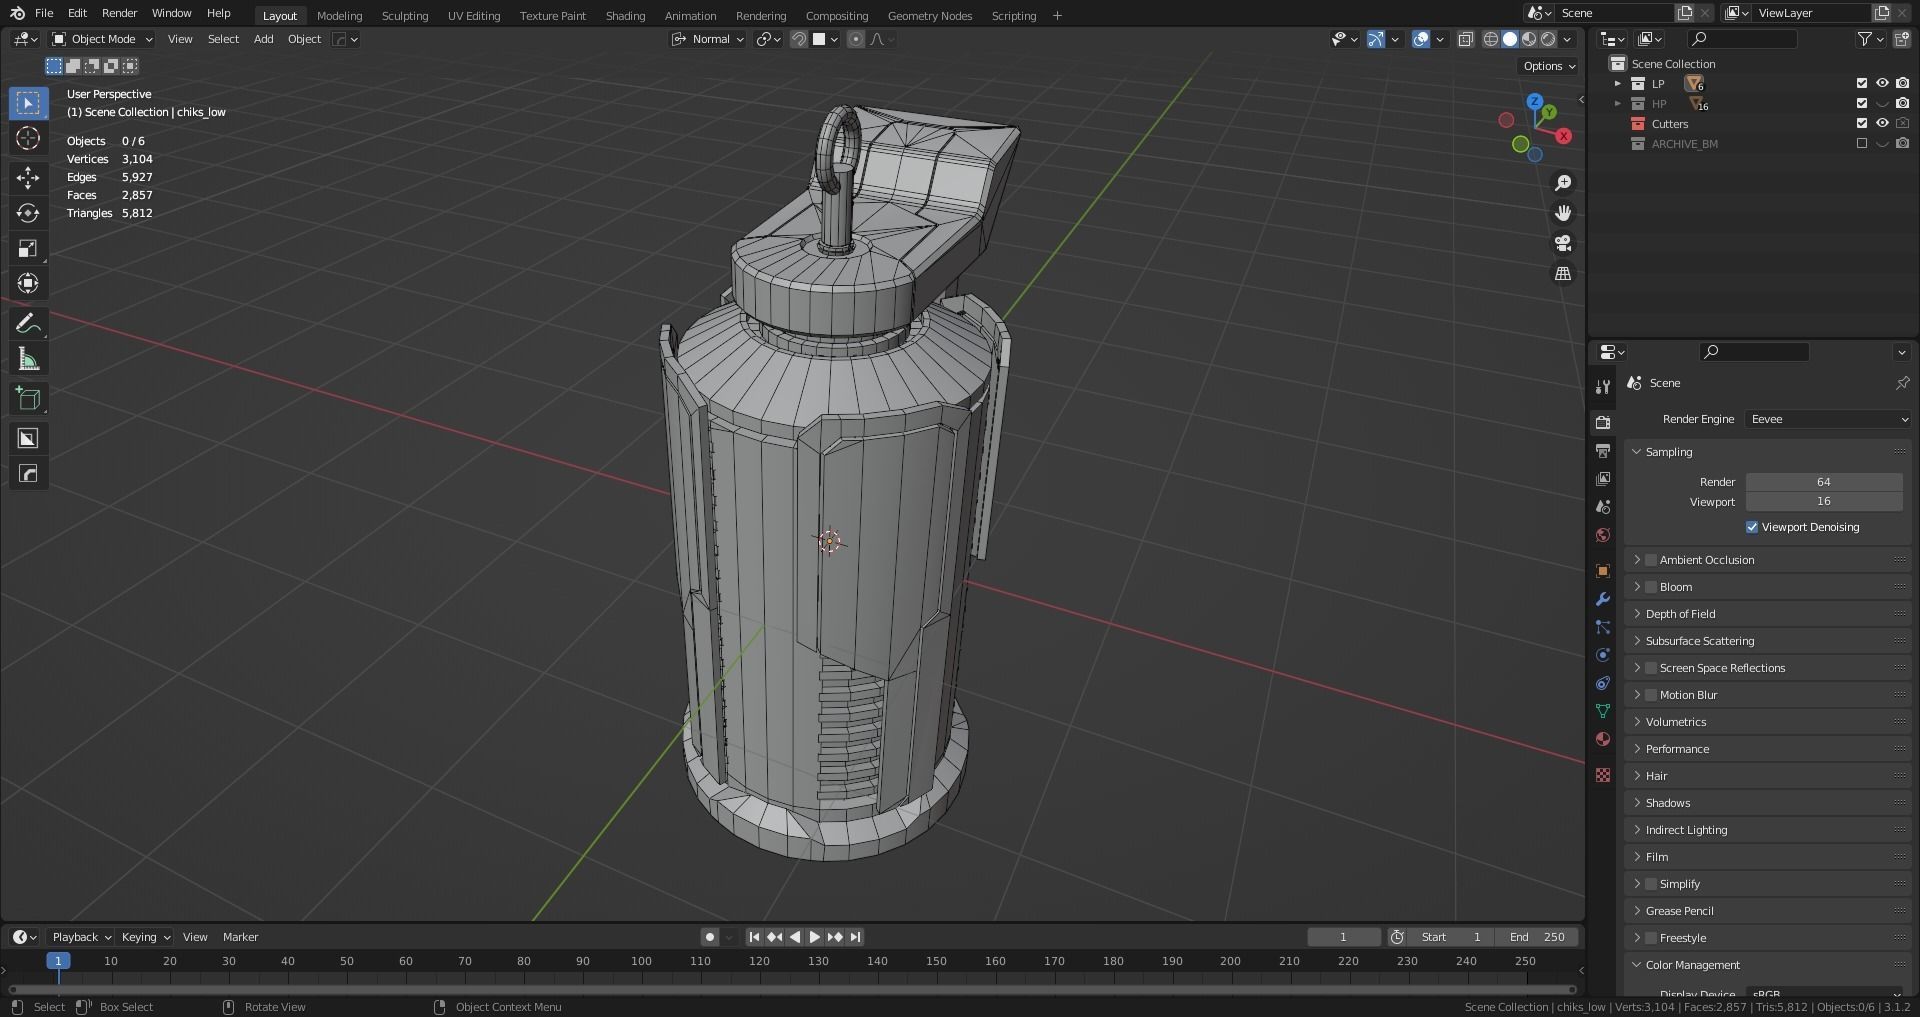Toggle snapping magnet
This screenshot has width=1920, height=1017.
pyautogui.click(x=799, y=39)
